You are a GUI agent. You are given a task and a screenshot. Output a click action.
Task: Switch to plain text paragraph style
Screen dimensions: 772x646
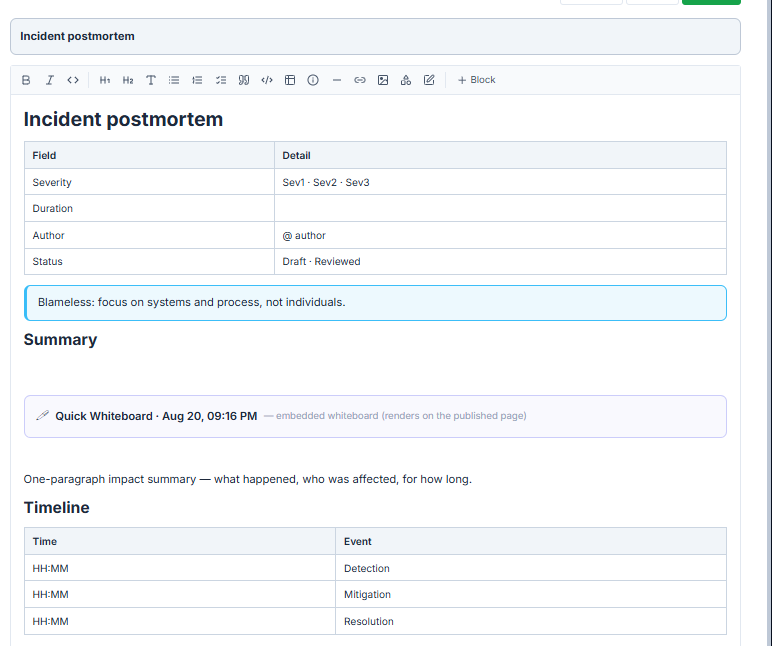coord(151,80)
